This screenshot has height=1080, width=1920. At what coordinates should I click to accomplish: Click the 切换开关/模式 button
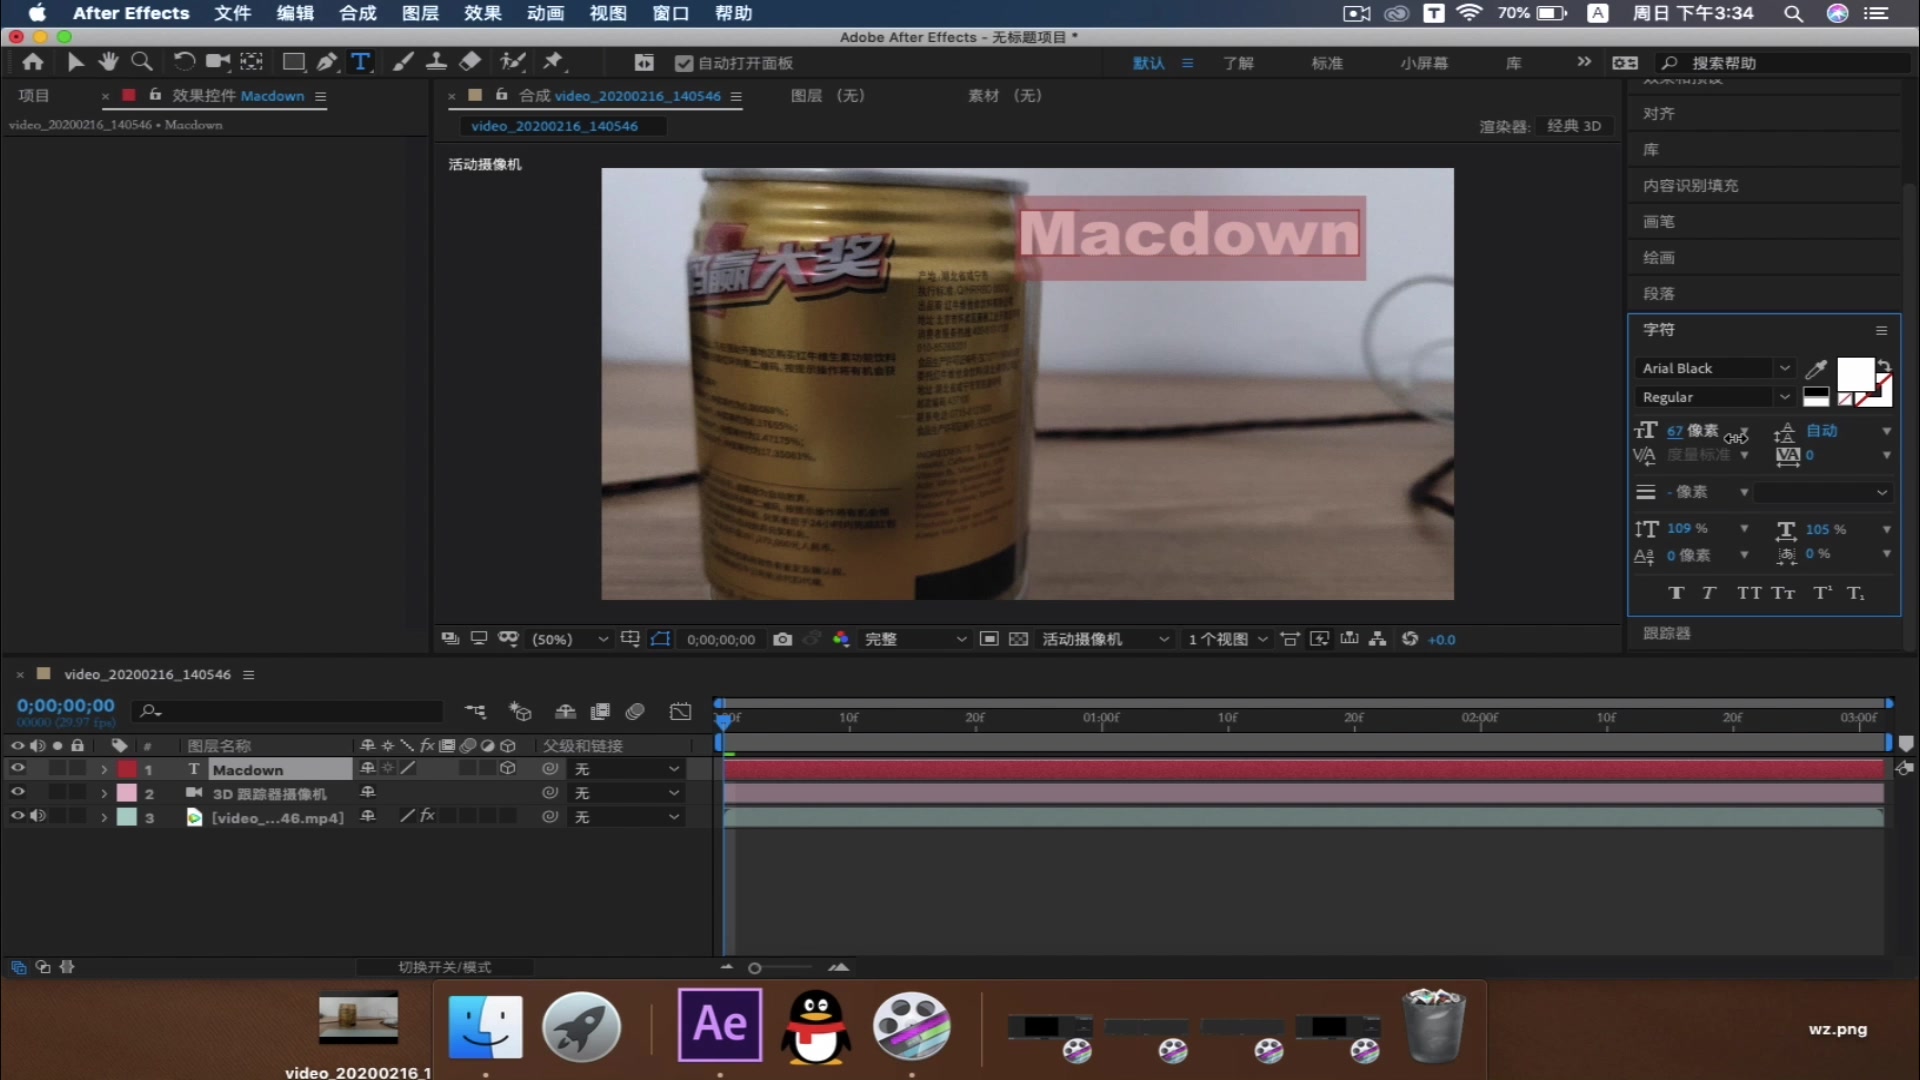point(444,967)
